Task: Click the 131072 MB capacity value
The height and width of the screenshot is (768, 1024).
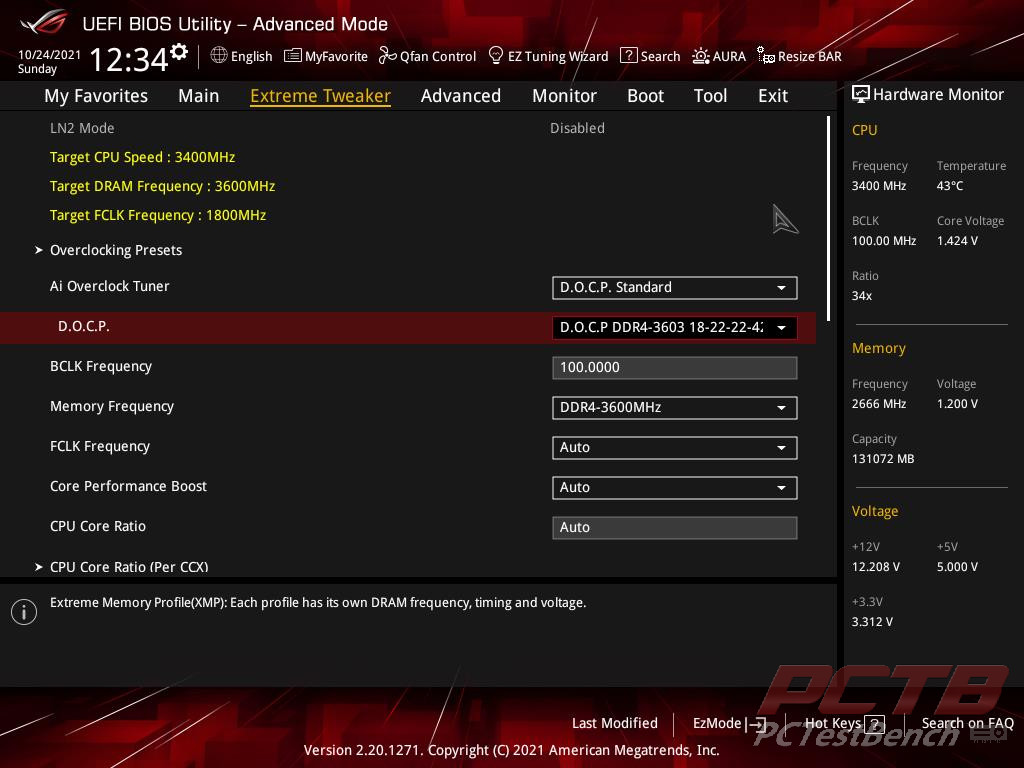Action: [883, 458]
